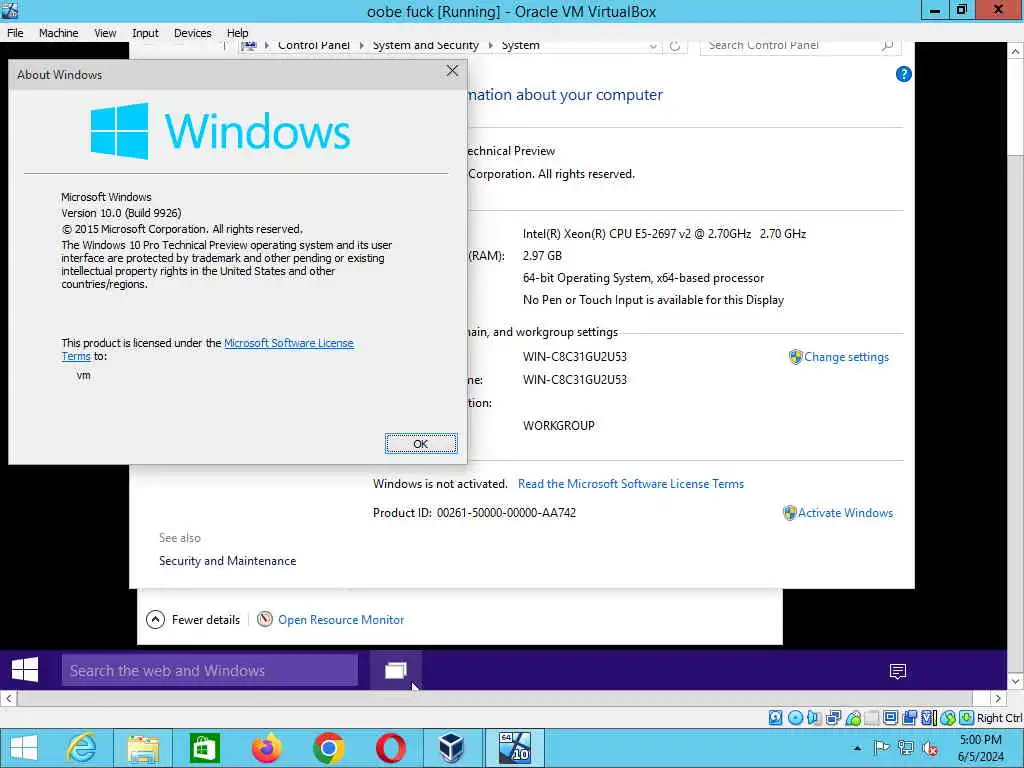Viewport: 1024px width, 768px height.
Task: Click the Control Panel address bar computer icon
Action: (x=248, y=46)
